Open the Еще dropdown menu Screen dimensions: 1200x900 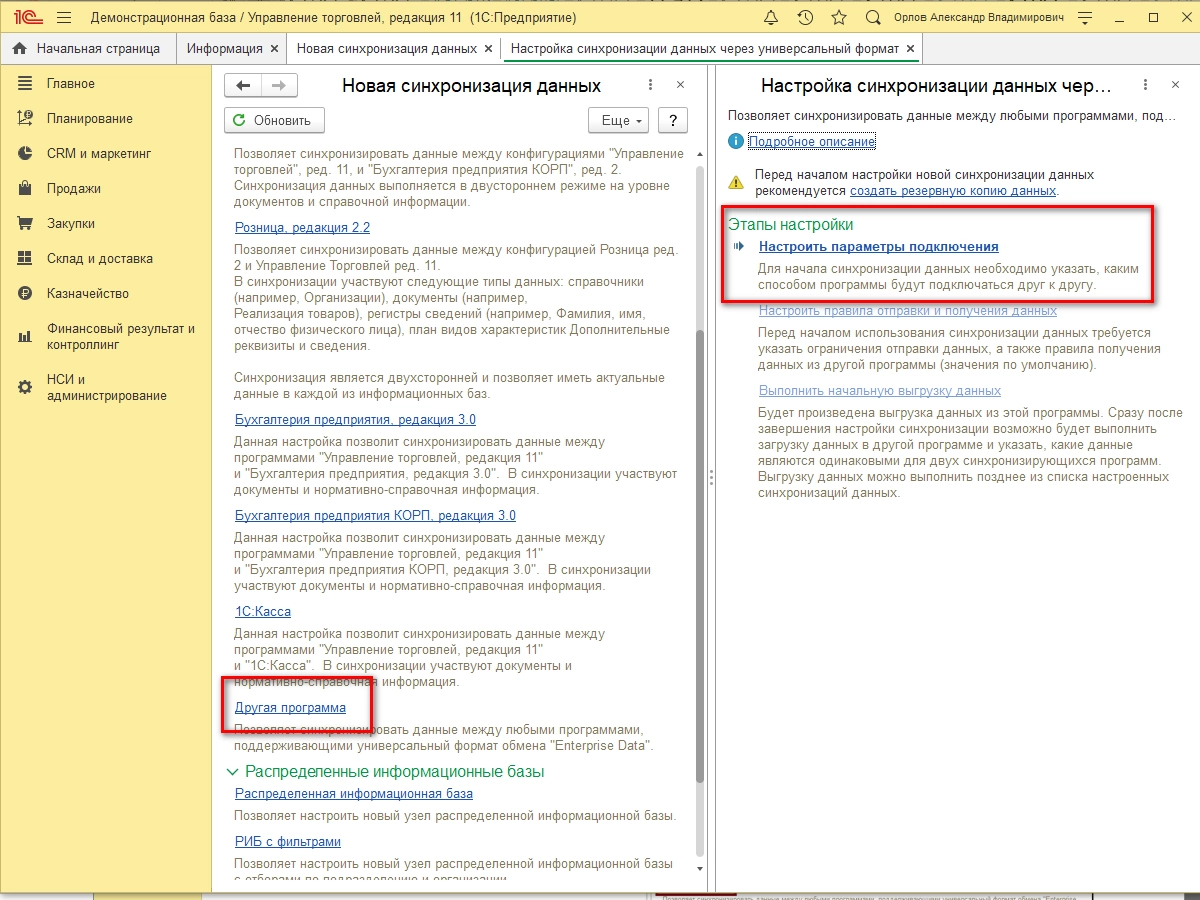(619, 120)
